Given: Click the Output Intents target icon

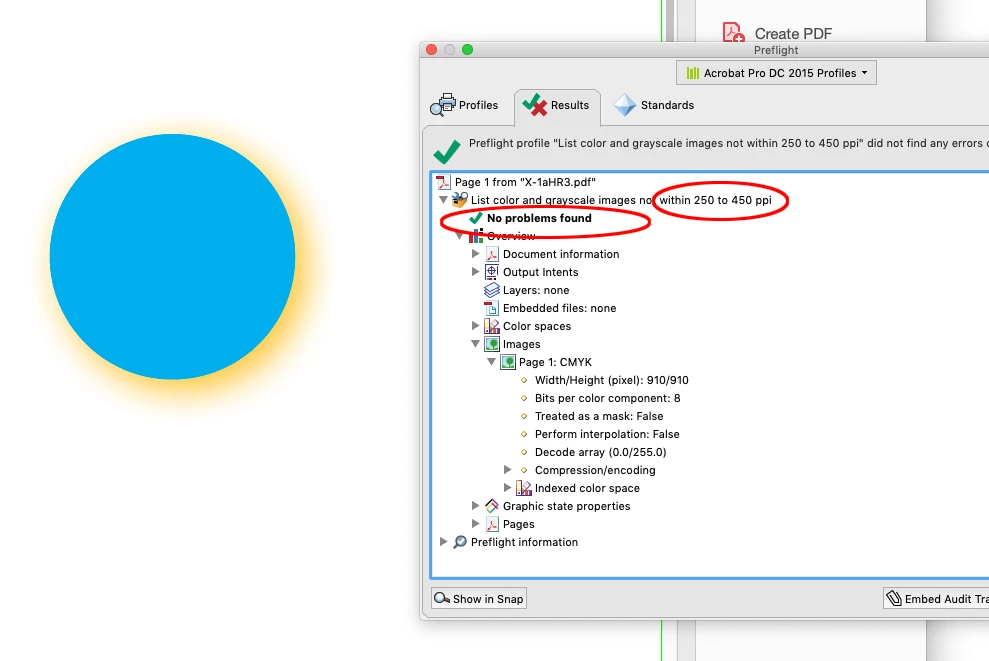Looking at the screenshot, I should [x=491, y=272].
